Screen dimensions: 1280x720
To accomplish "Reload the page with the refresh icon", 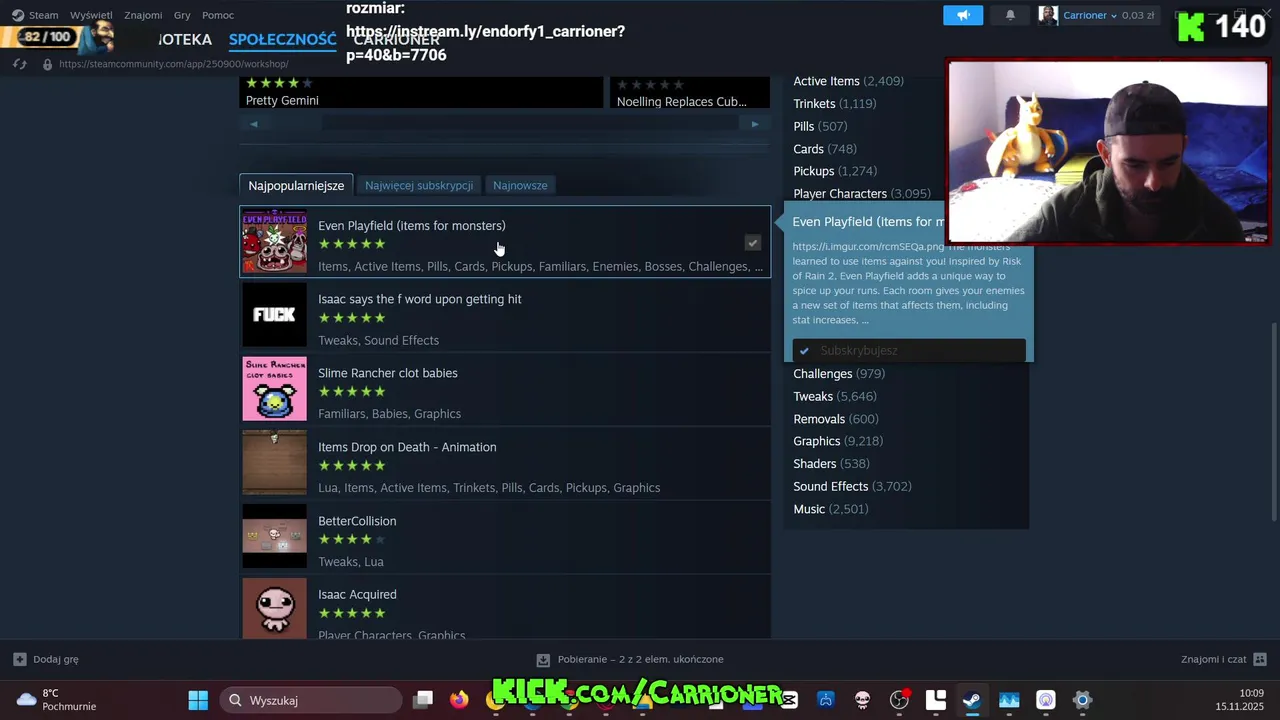I will tap(19, 64).
